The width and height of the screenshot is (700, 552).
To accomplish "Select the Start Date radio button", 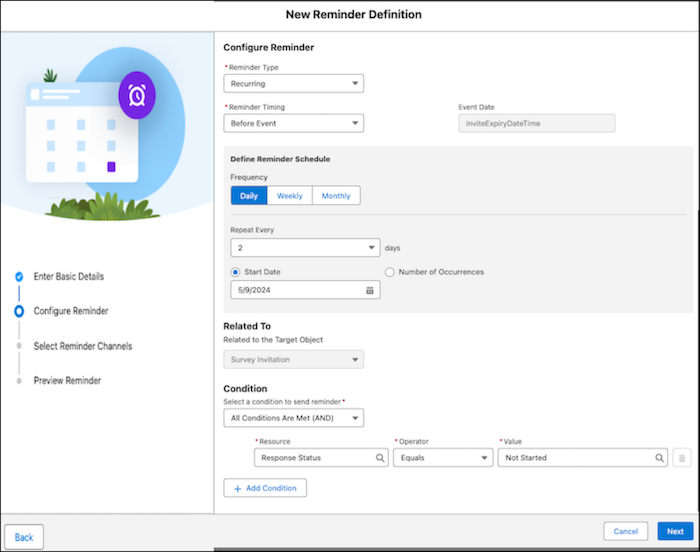I will pos(236,272).
